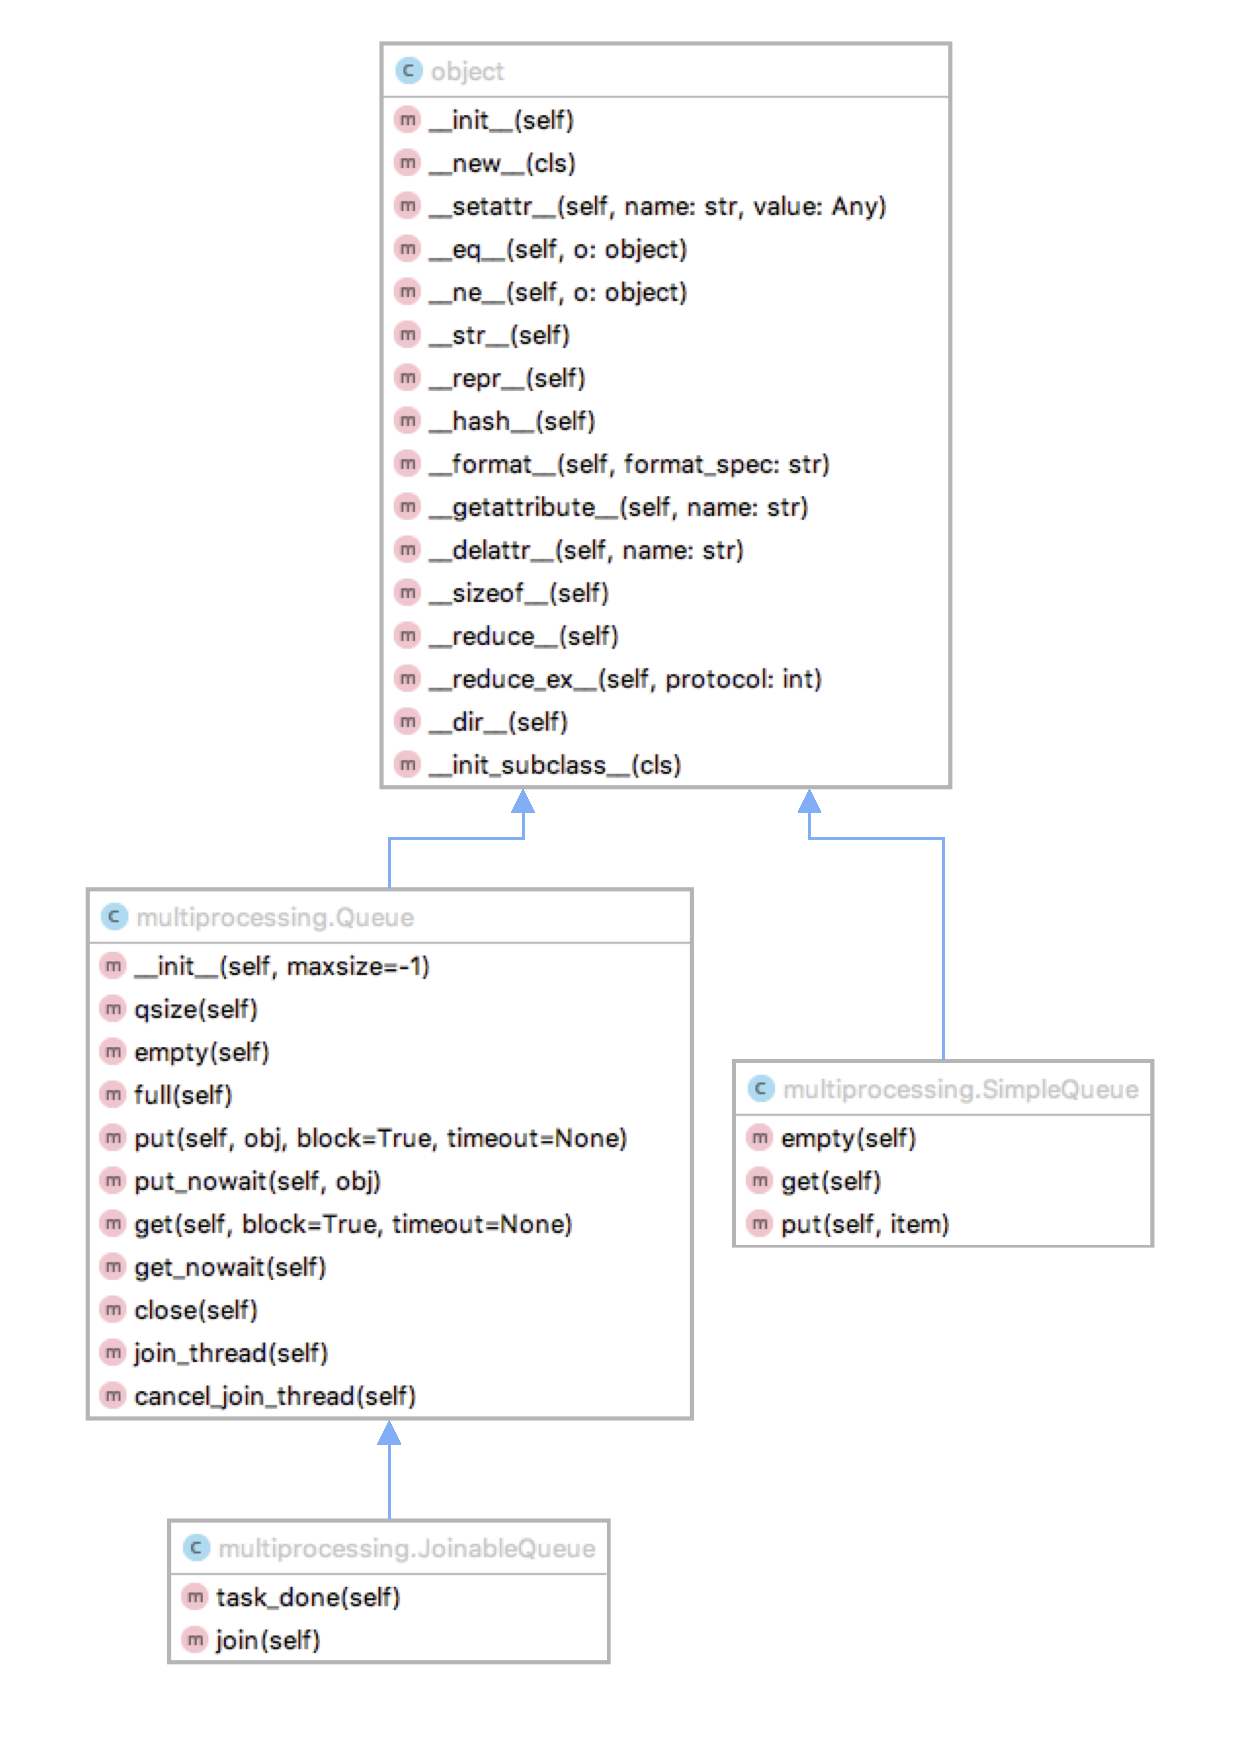Select the __str__(self) method

(500, 335)
